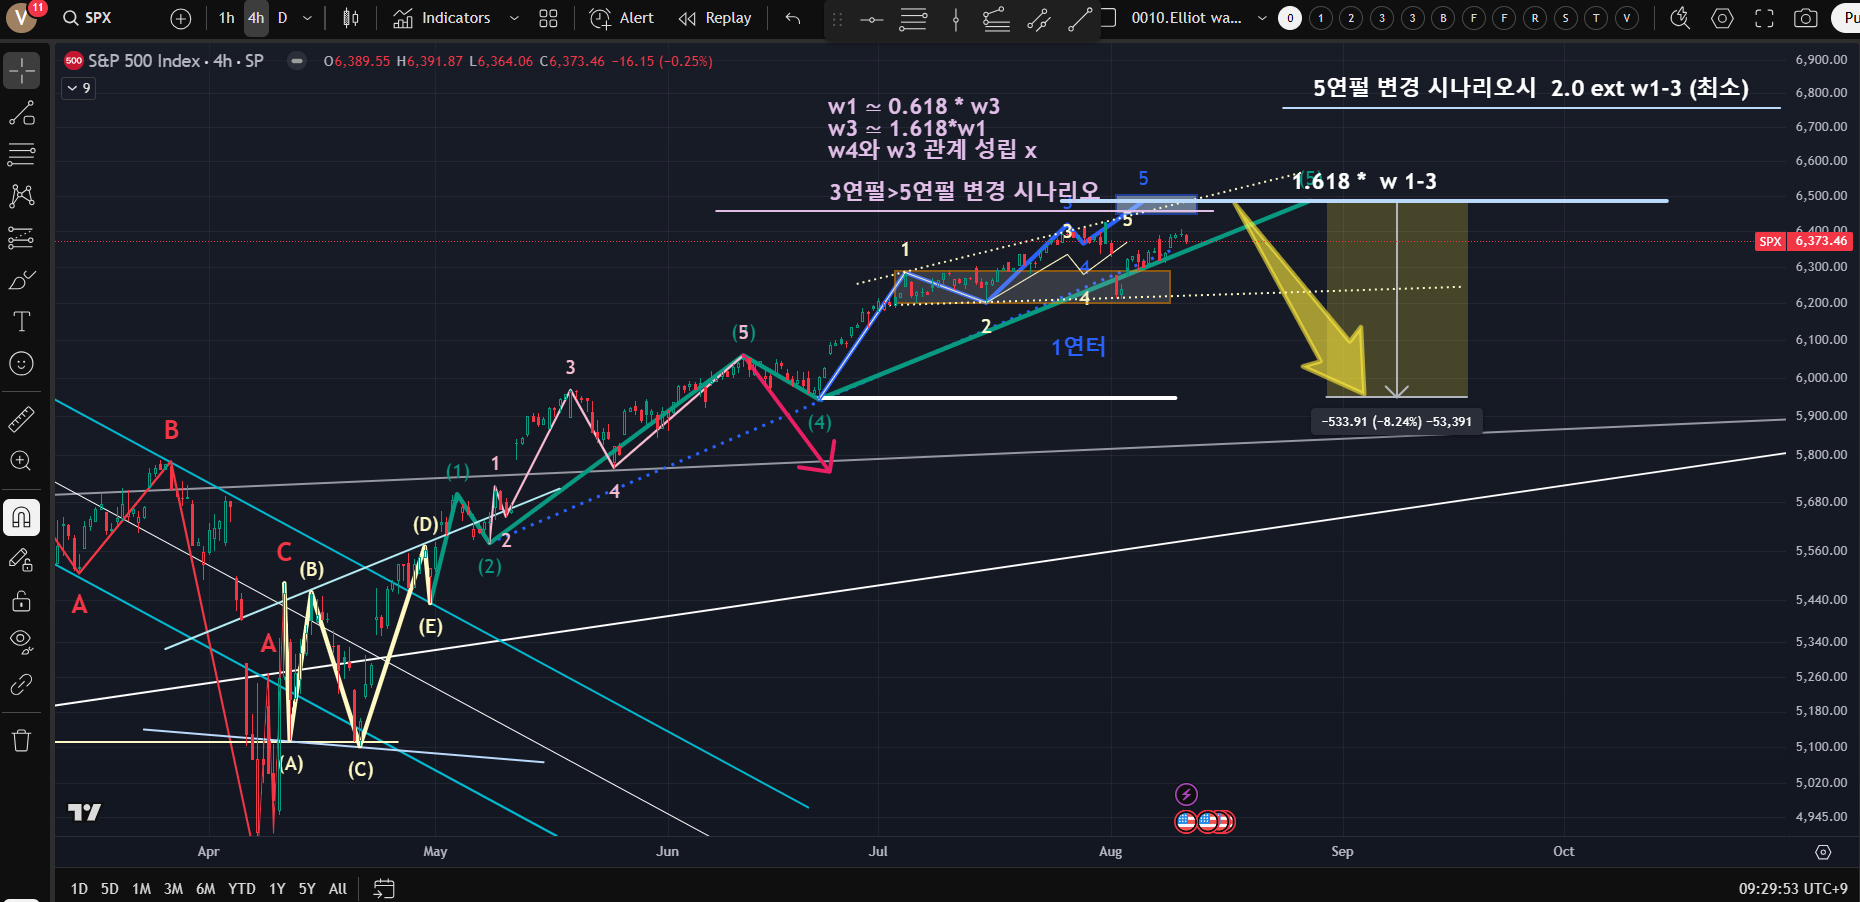Pick the ruler measure tool

pyautogui.click(x=21, y=419)
